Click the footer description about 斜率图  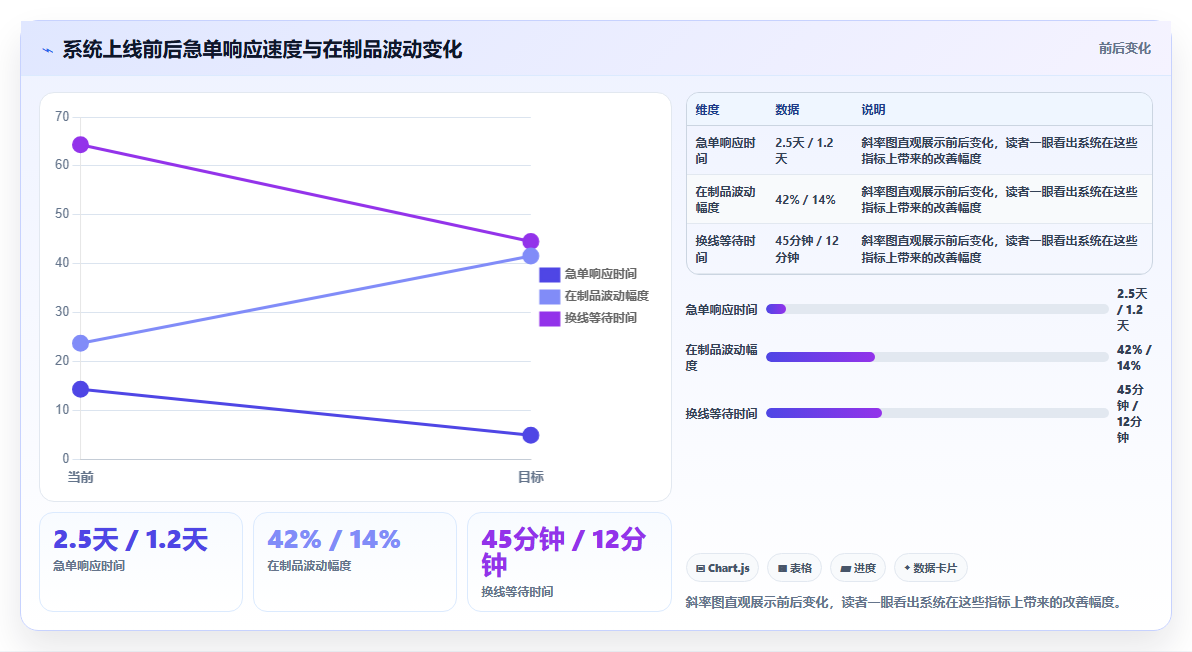click(905, 602)
